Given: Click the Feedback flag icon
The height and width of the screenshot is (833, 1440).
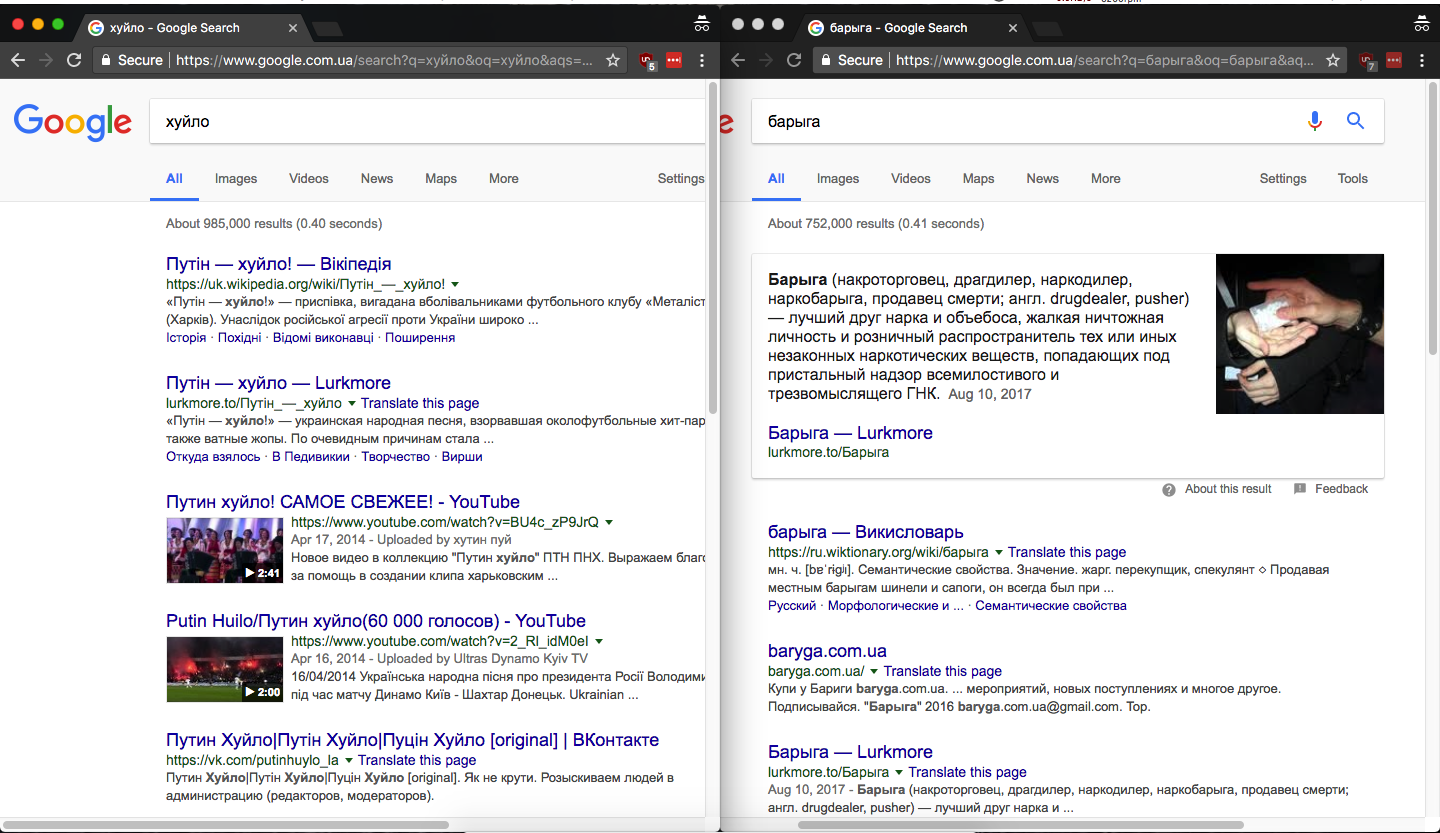Looking at the screenshot, I should [x=1300, y=489].
